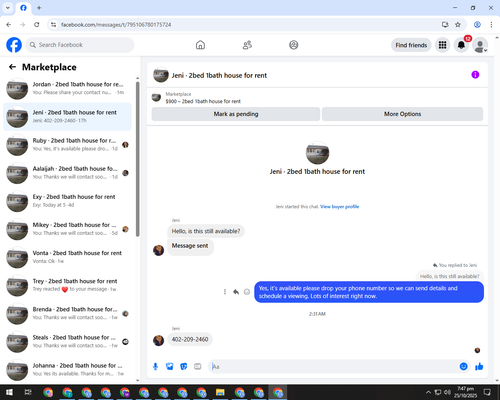Click the conversation list scrollbar
The height and width of the screenshot is (400, 500).
138,159
